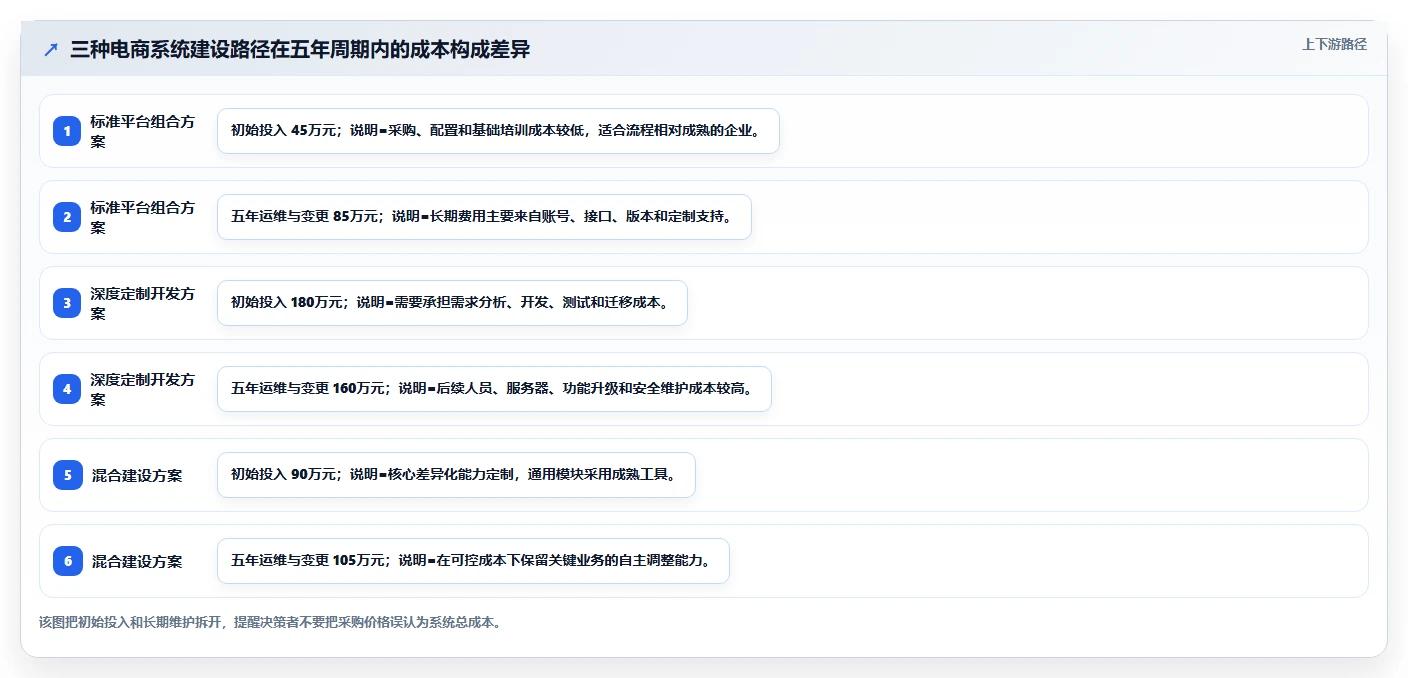Click the number 6 step badge
The image size is (1408, 678).
click(x=67, y=561)
